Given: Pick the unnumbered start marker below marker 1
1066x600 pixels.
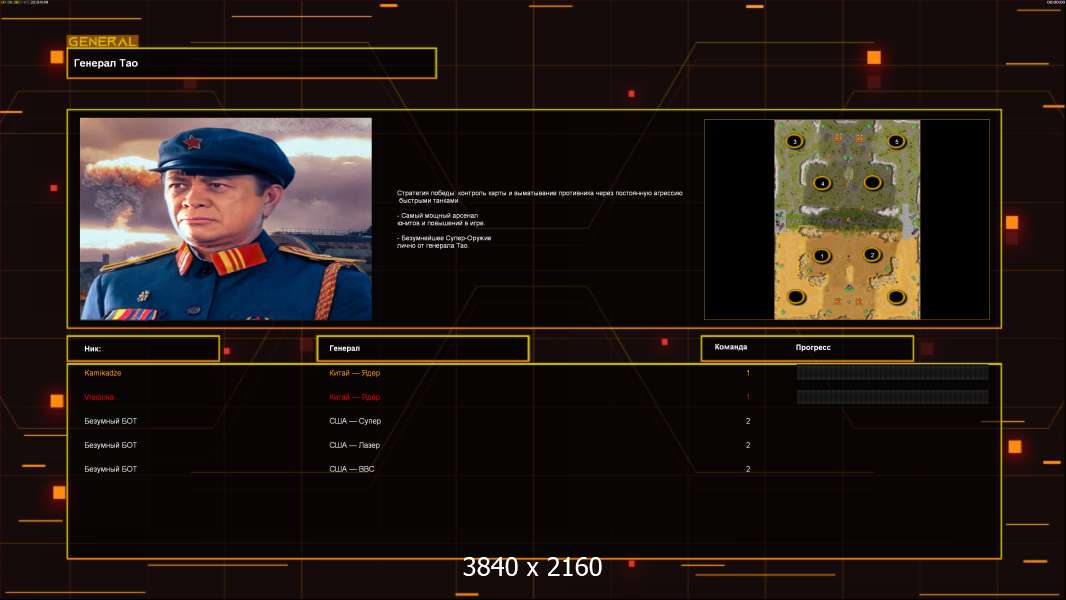Looking at the screenshot, I should pos(796,297).
